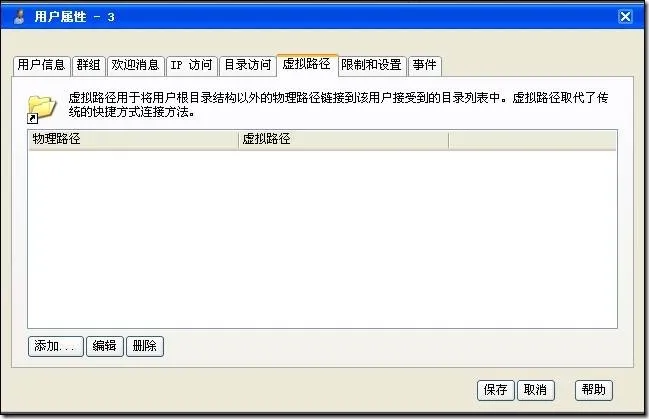Close the 用户属性 dialog window
The image size is (649, 419).
coord(625,17)
